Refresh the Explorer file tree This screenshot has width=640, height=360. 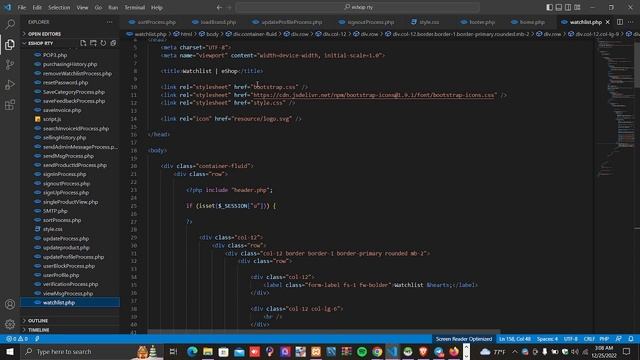103,43
